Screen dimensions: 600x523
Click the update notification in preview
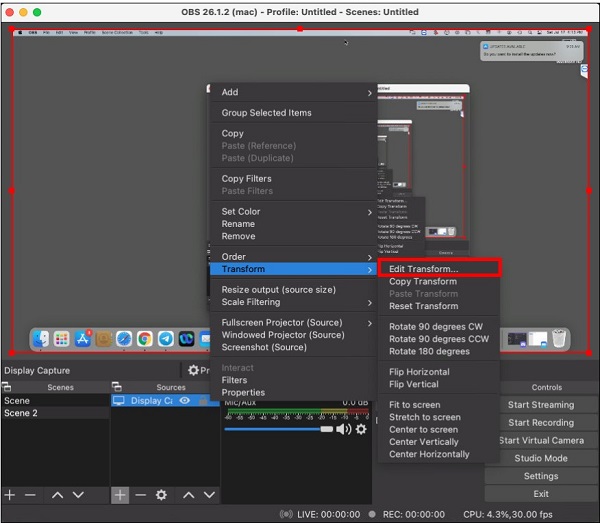tap(532, 51)
